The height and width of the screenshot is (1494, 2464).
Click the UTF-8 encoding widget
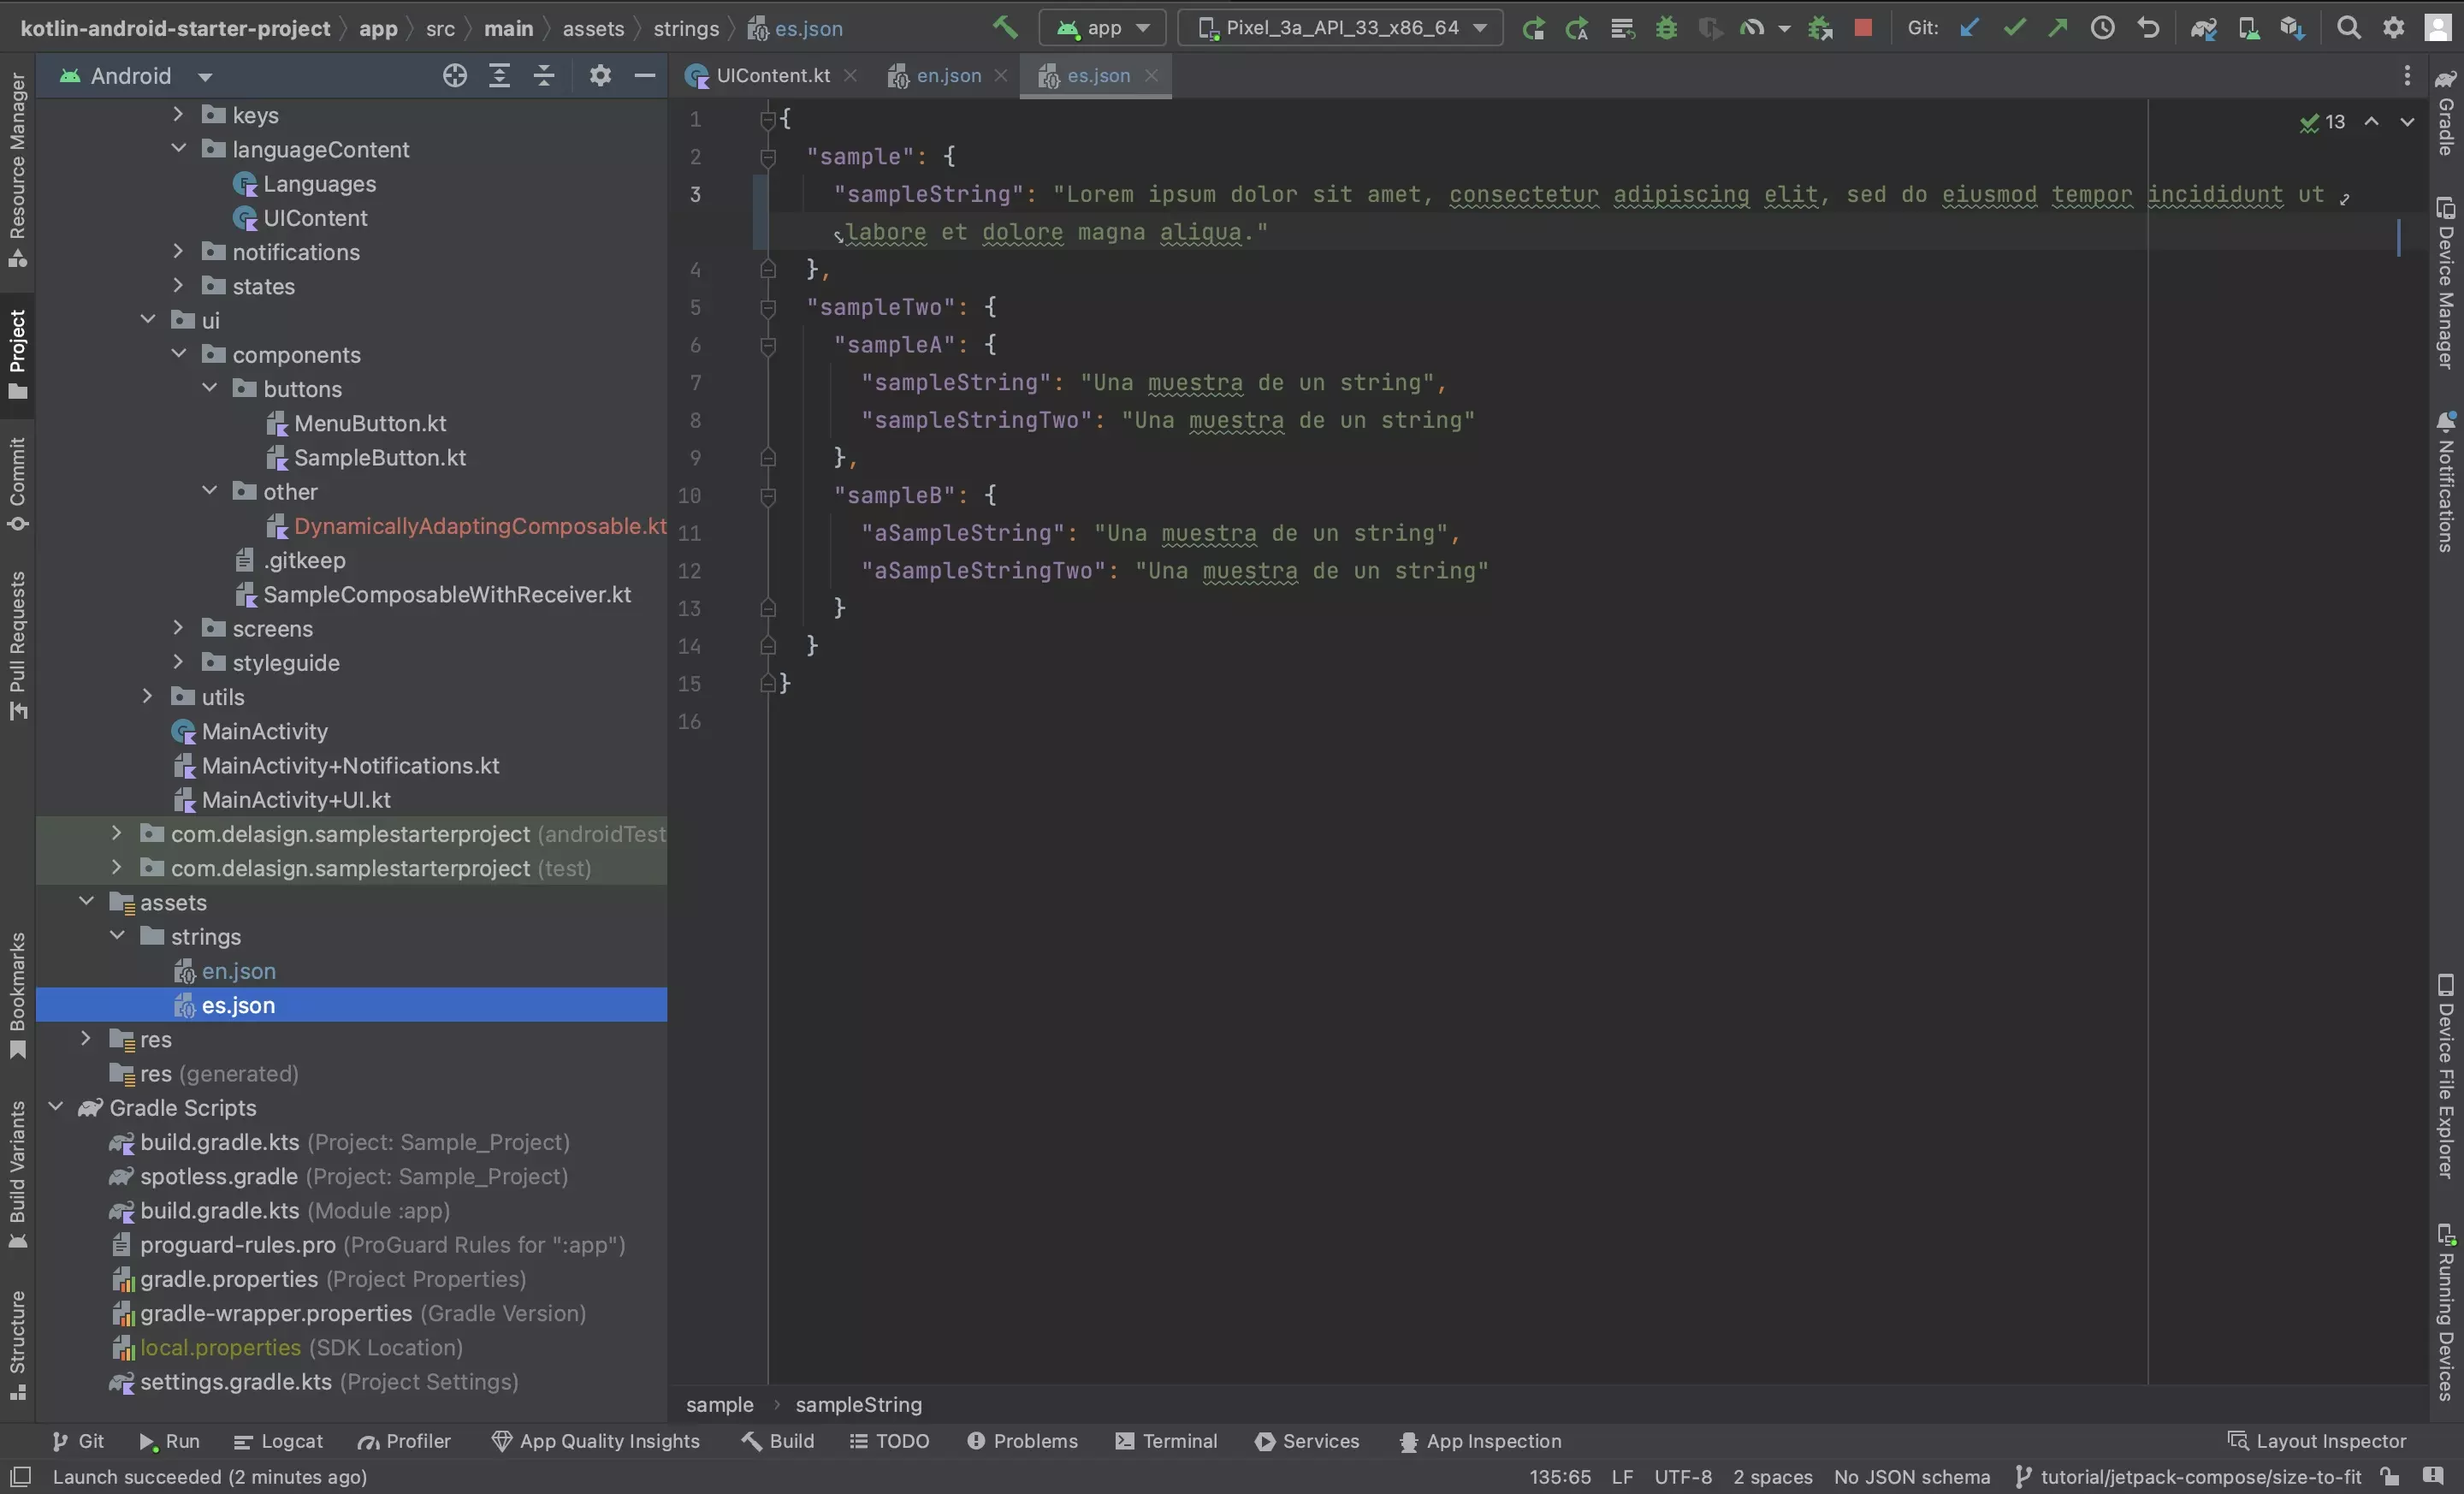click(x=1682, y=1477)
